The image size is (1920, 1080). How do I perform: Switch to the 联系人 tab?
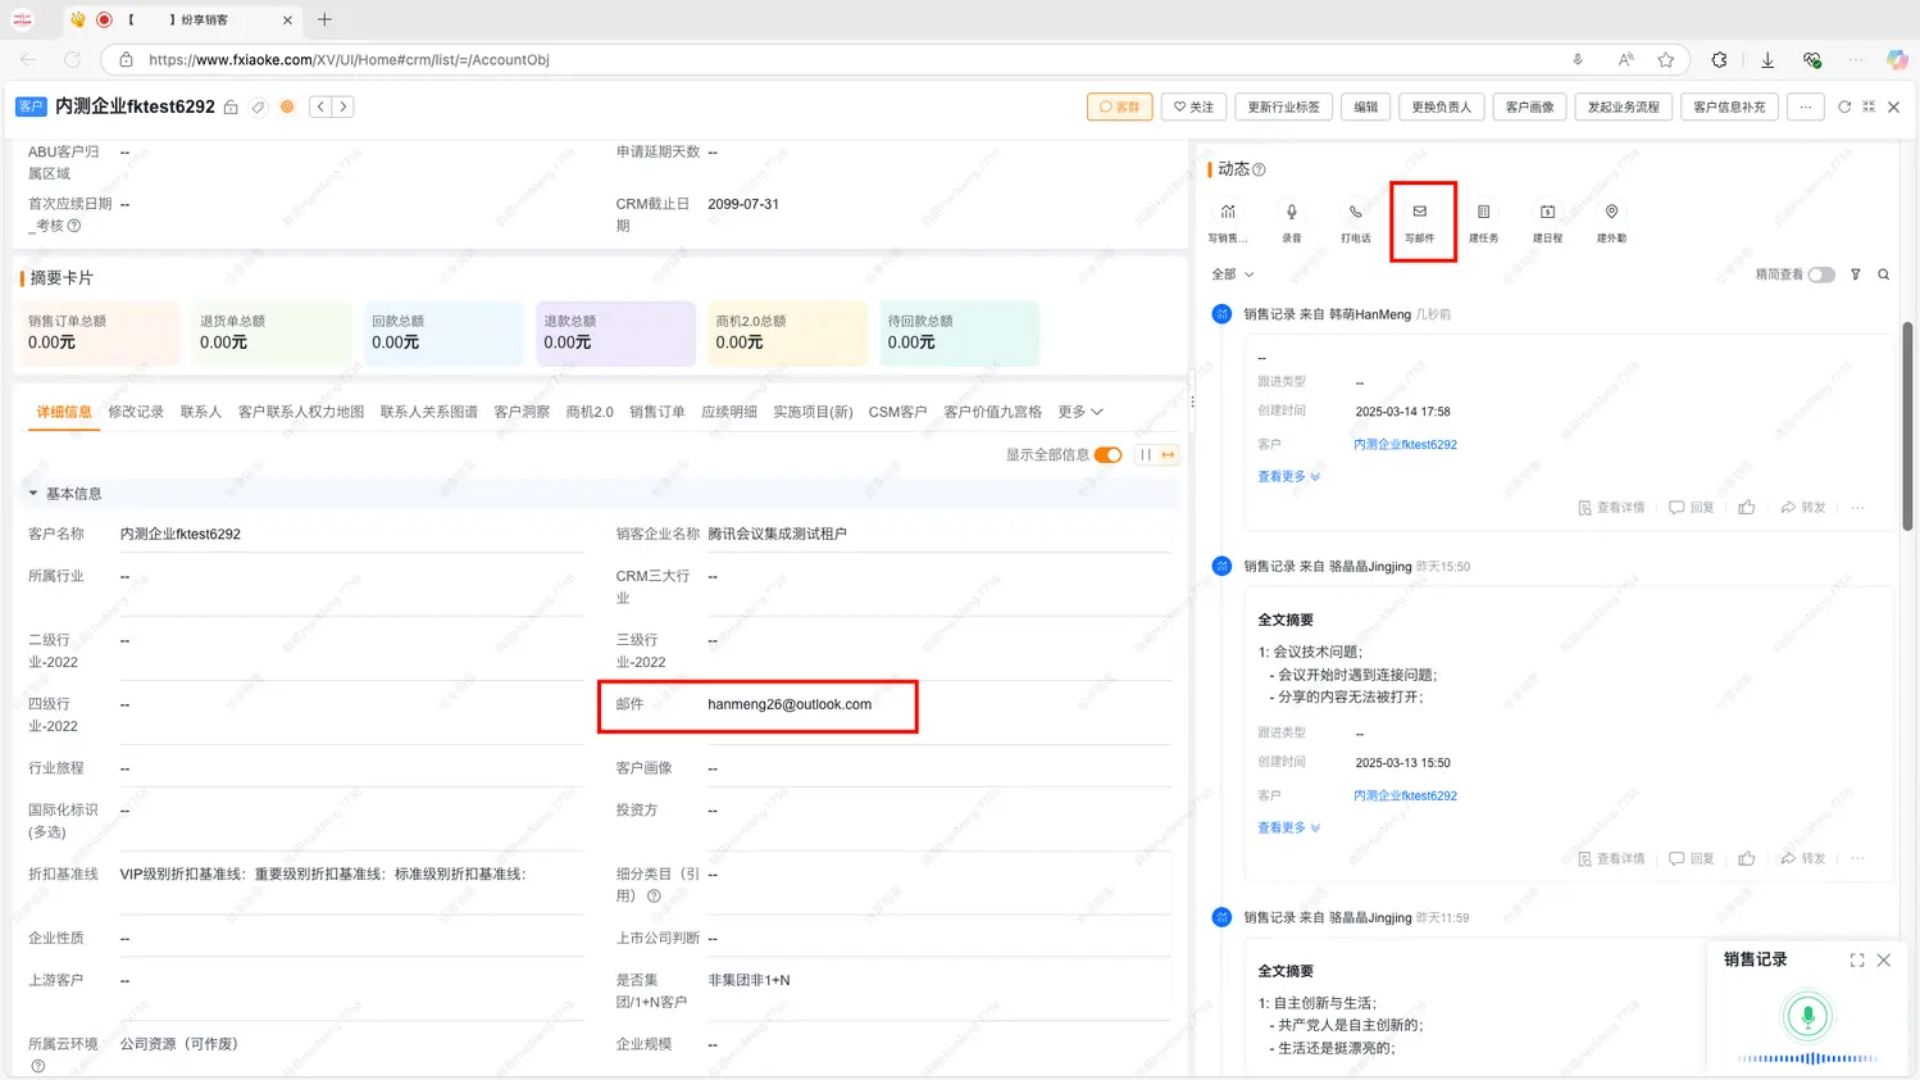200,412
